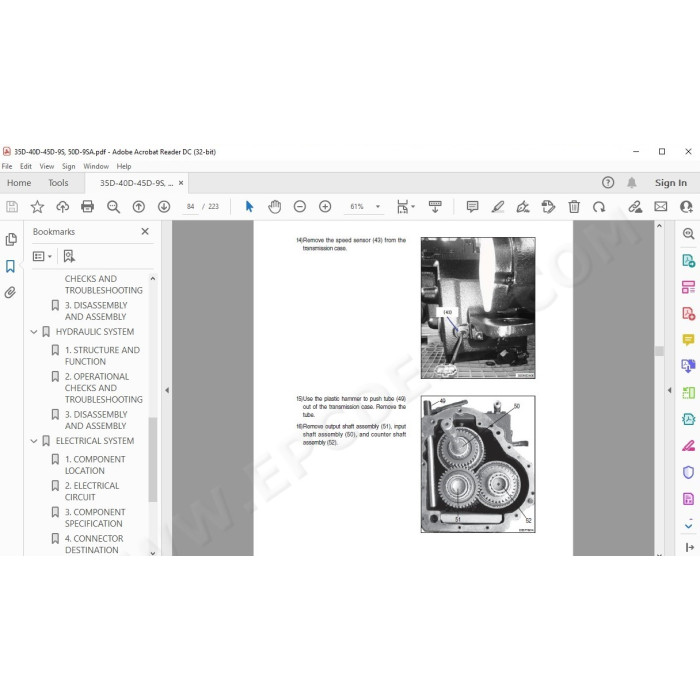700x700 pixels.
Task: Open 3. COMPONENT SPECIFICATION bookmark
Action: (95, 517)
